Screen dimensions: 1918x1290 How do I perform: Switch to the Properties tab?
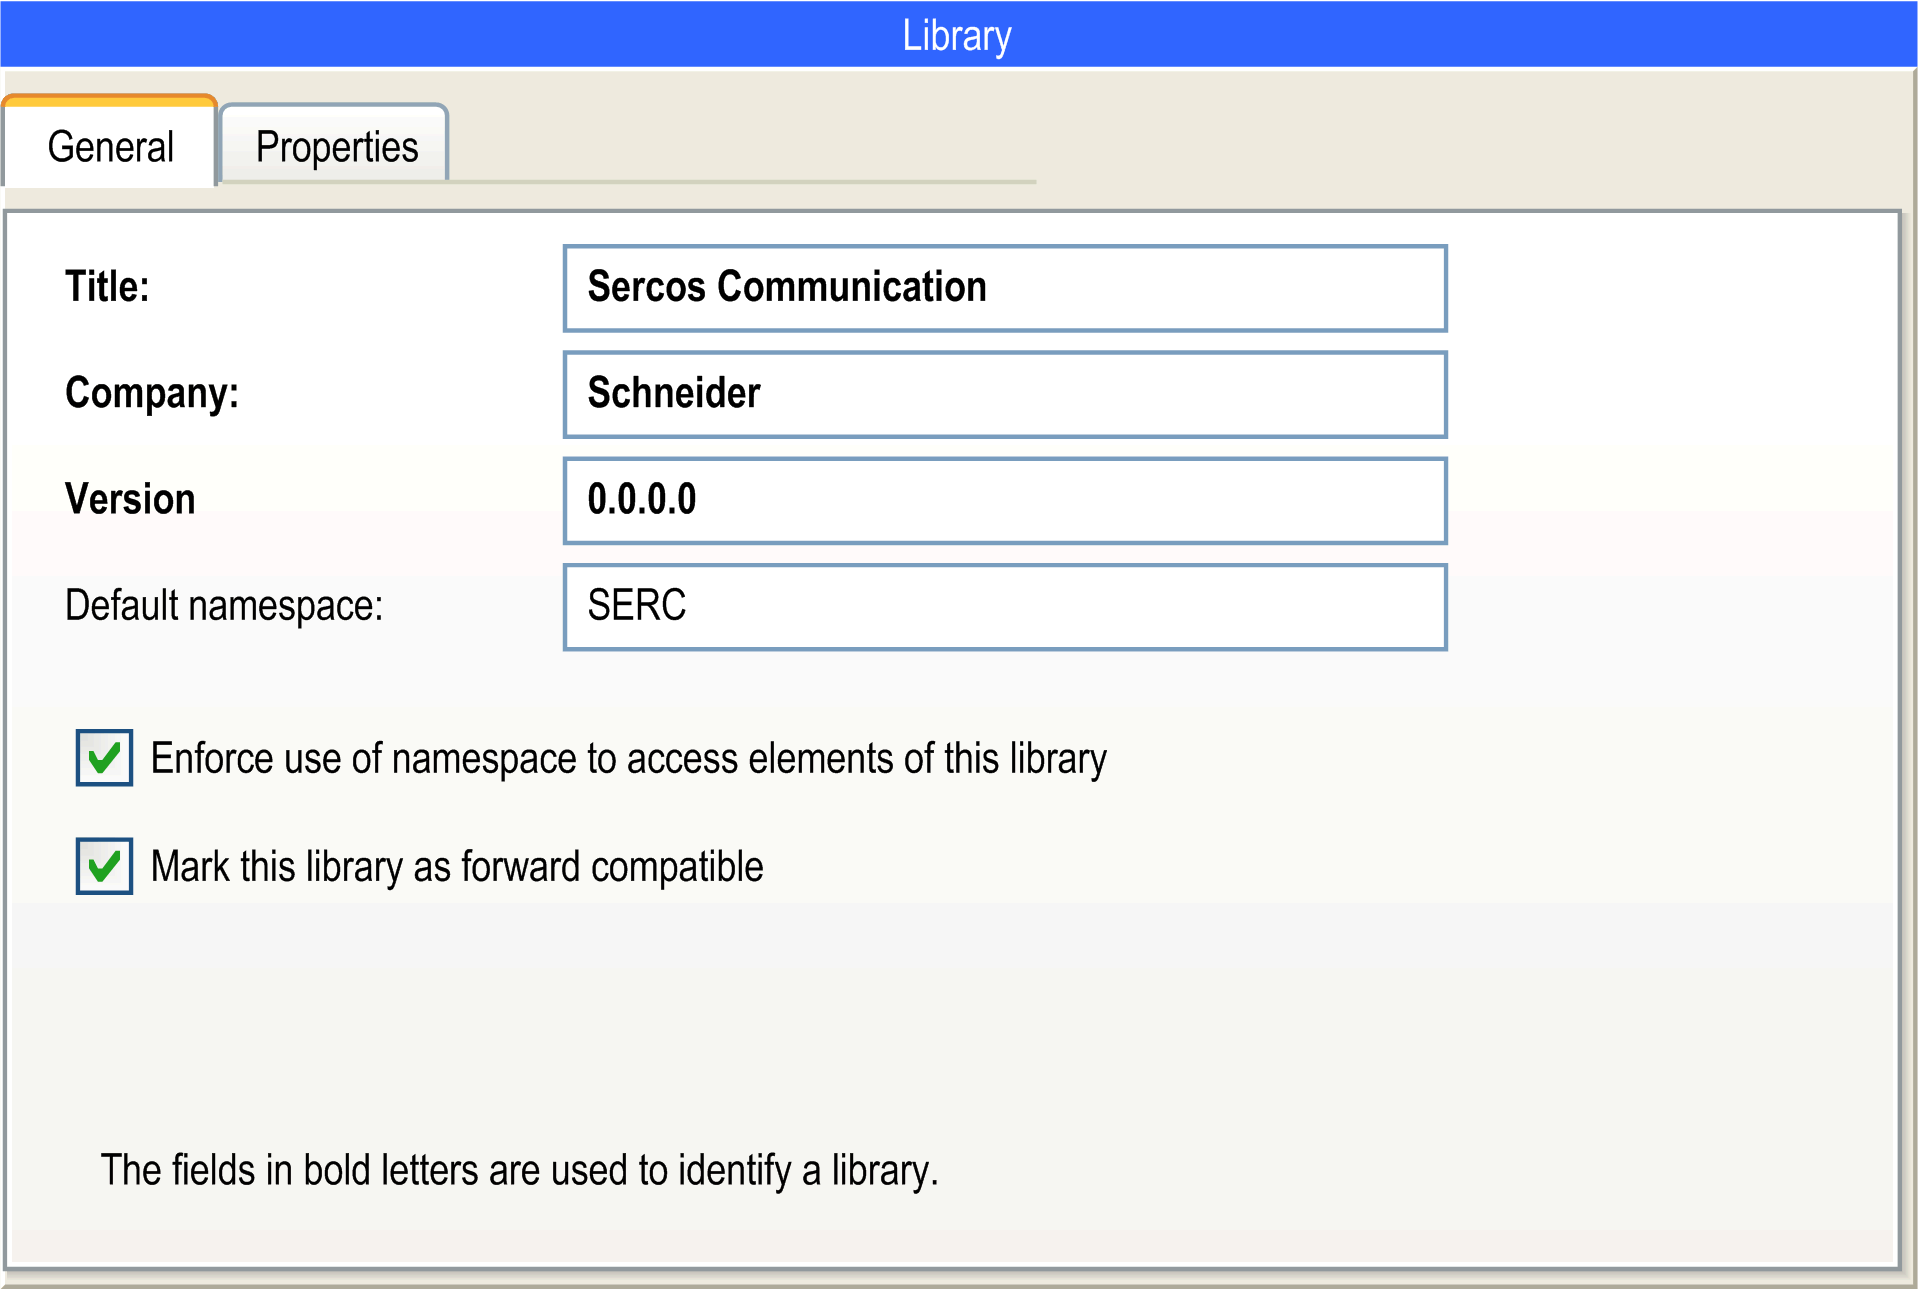coord(335,146)
